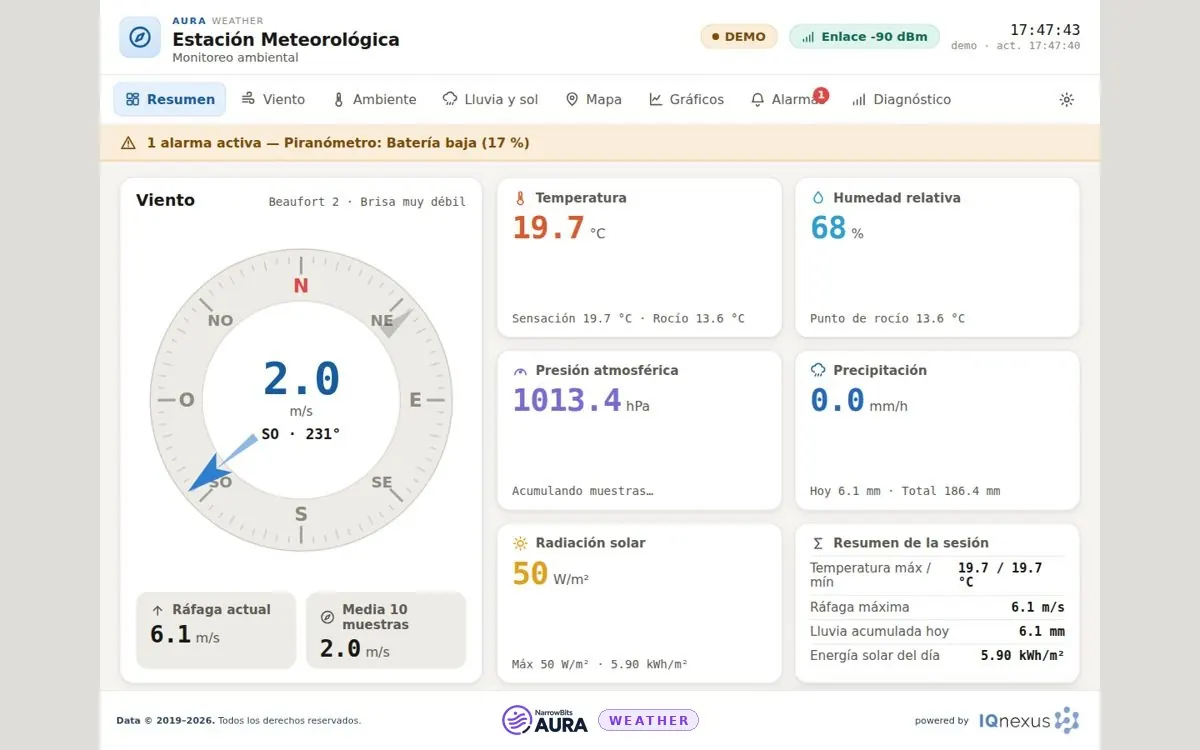Viewport: 1200px width, 750px height.
Task: Click the red alarm count badge
Action: click(821, 95)
